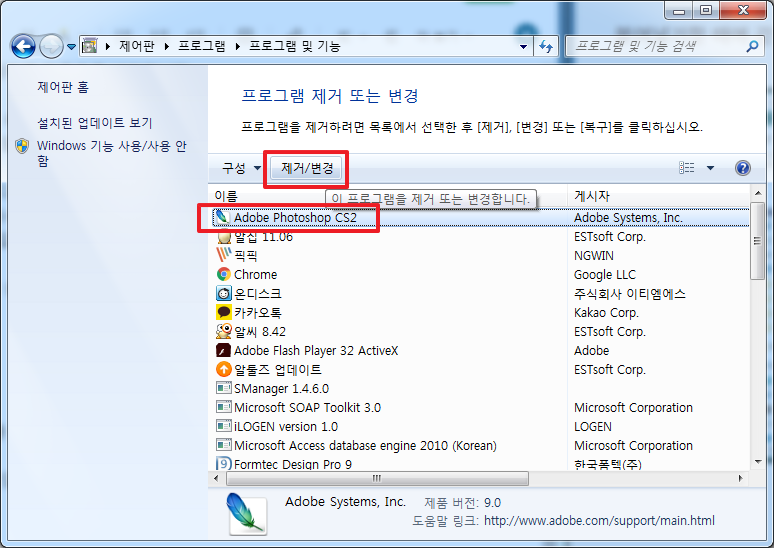The width and height of the screenshot is (774, 548).
Task: Click the horizontal scrollbar right arrow
Action: pyautogui.click(x=740, y=478)
